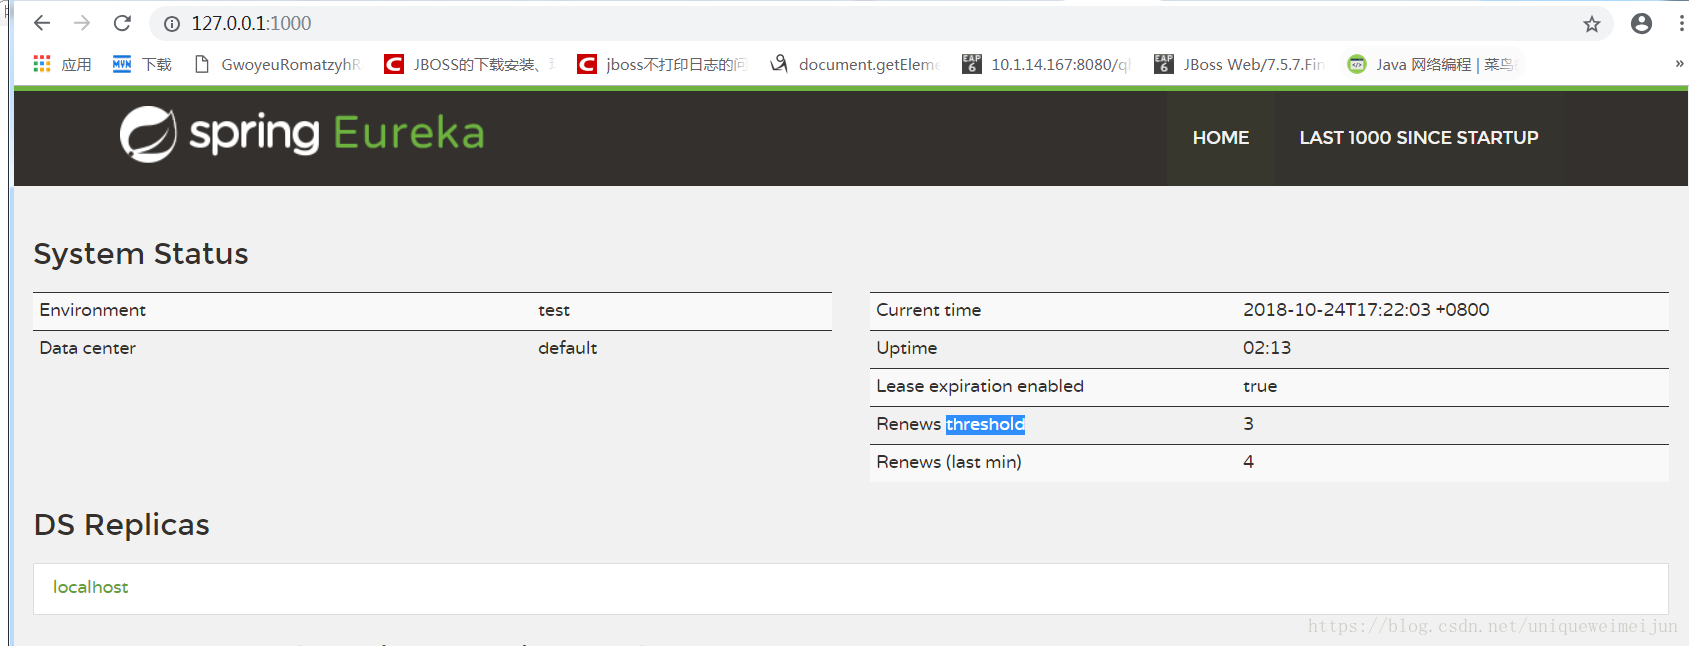The height and width of the screenshot is (646, 1689).
Task: Click the 'Renews (last min)' label
Action: pos(949,462)
